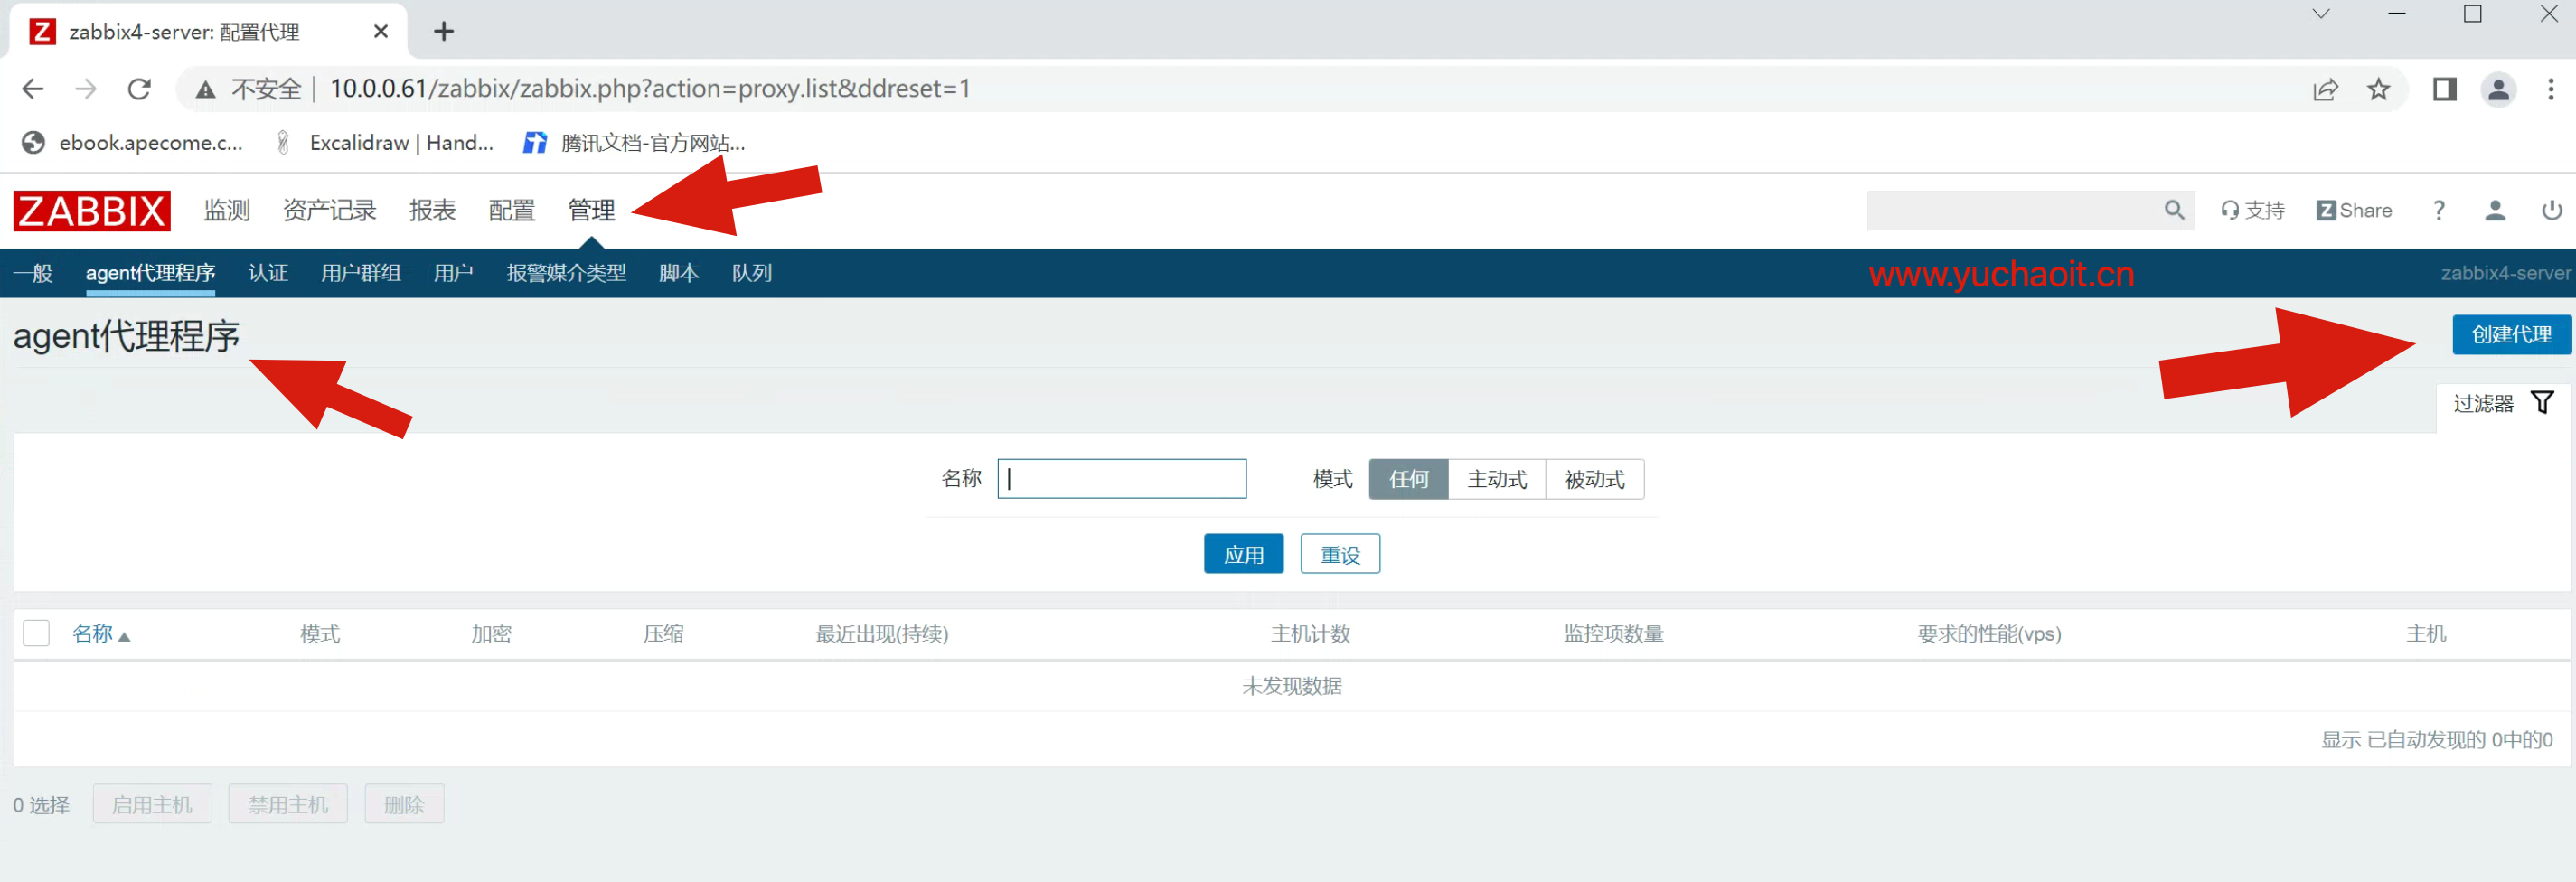Viewport: 2576px width, 882px height.
Task: Open the user profile icon in Zabbix header
Action: (x=2494, y=211)
